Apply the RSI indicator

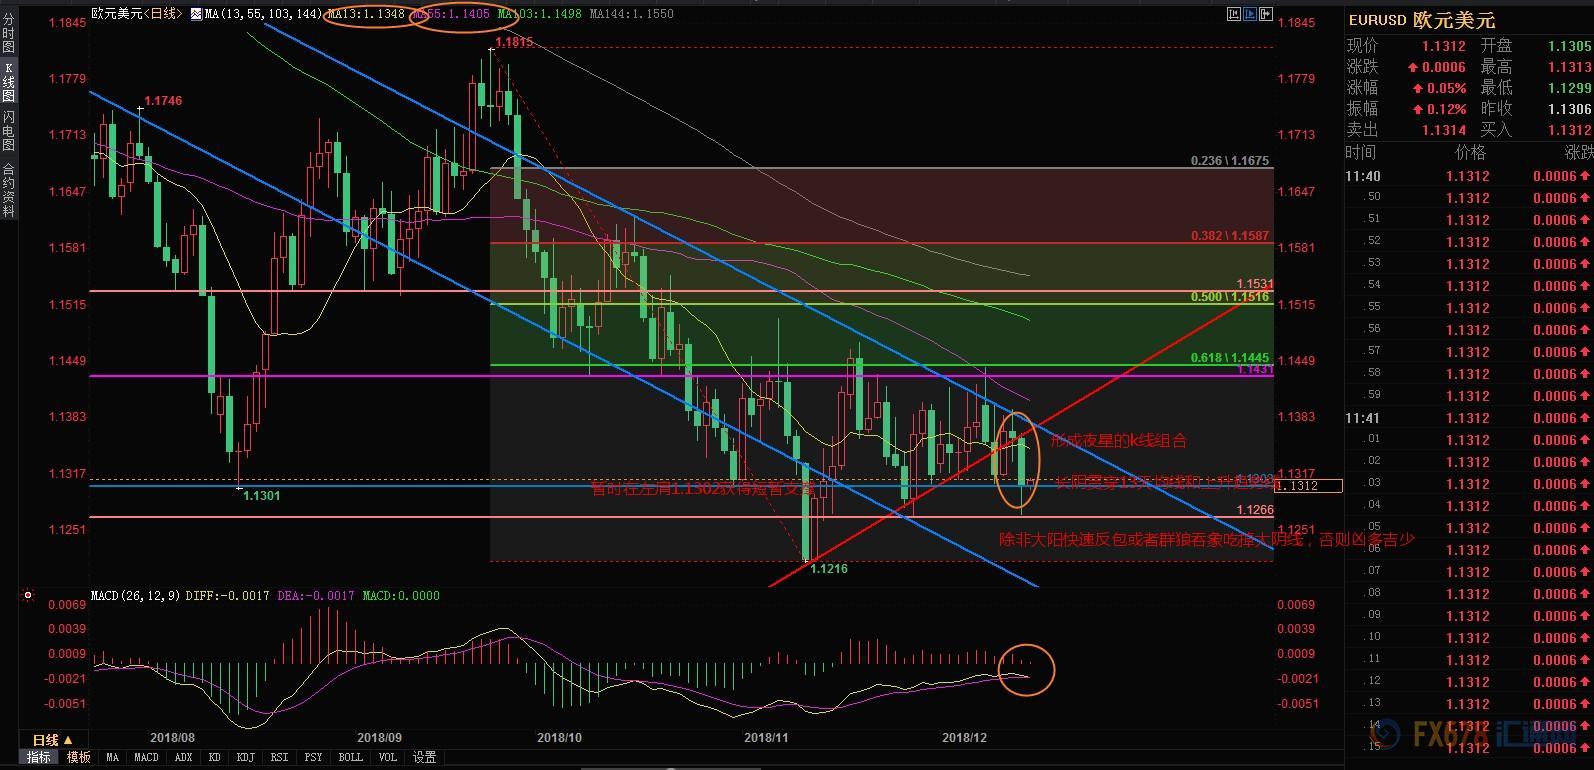click(279, 758)
